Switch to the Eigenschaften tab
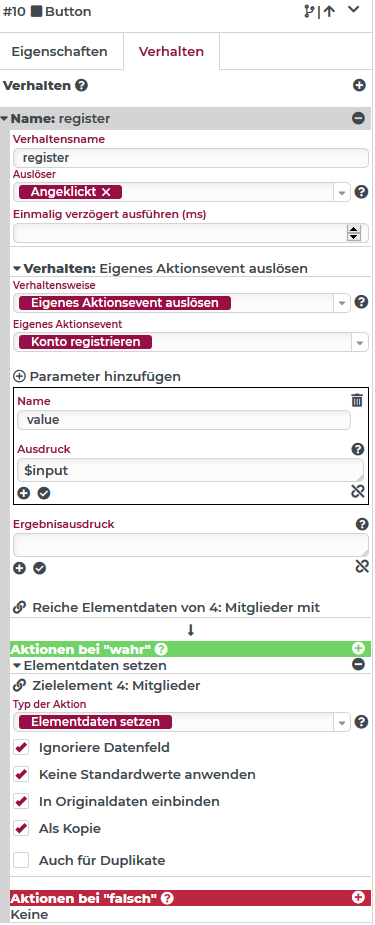The image size is (375, 925). [x=60, y=51]
